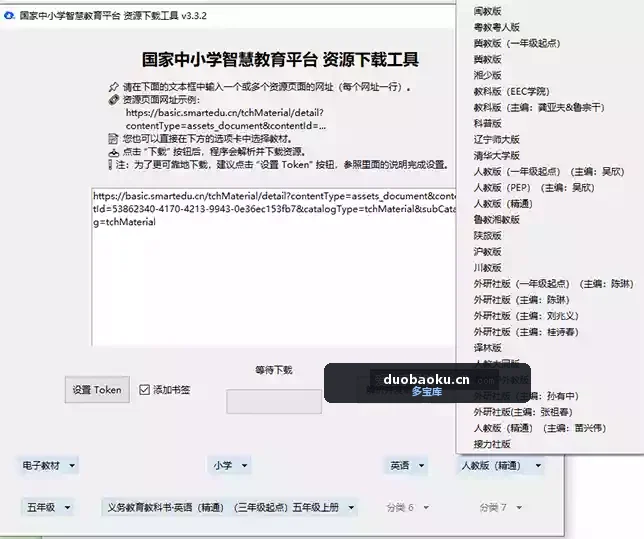Select 辽宁师大版 option
The height and width of the screenshot is (539, 644).
tap(497, 139)
